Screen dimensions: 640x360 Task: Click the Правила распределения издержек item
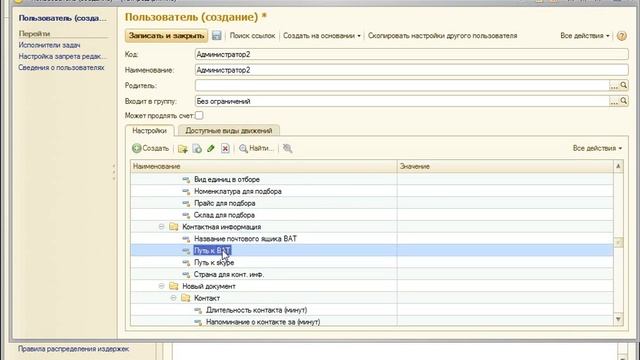click(x=73, y=349)
